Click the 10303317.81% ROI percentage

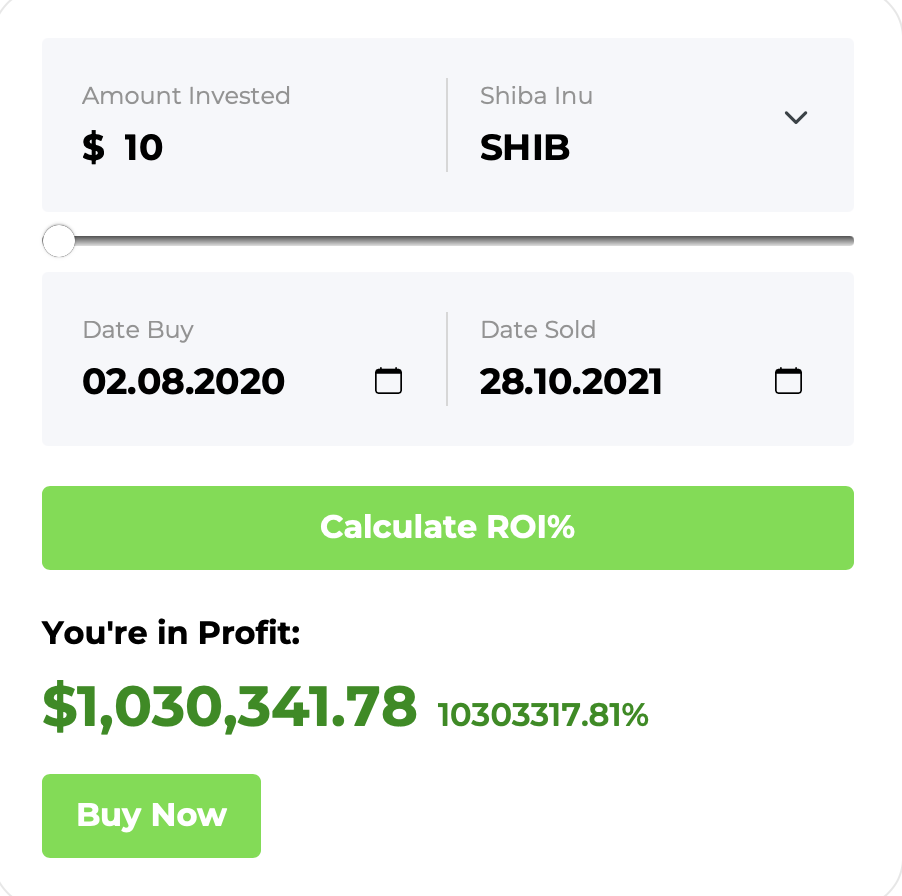click(x=543, y=716)
